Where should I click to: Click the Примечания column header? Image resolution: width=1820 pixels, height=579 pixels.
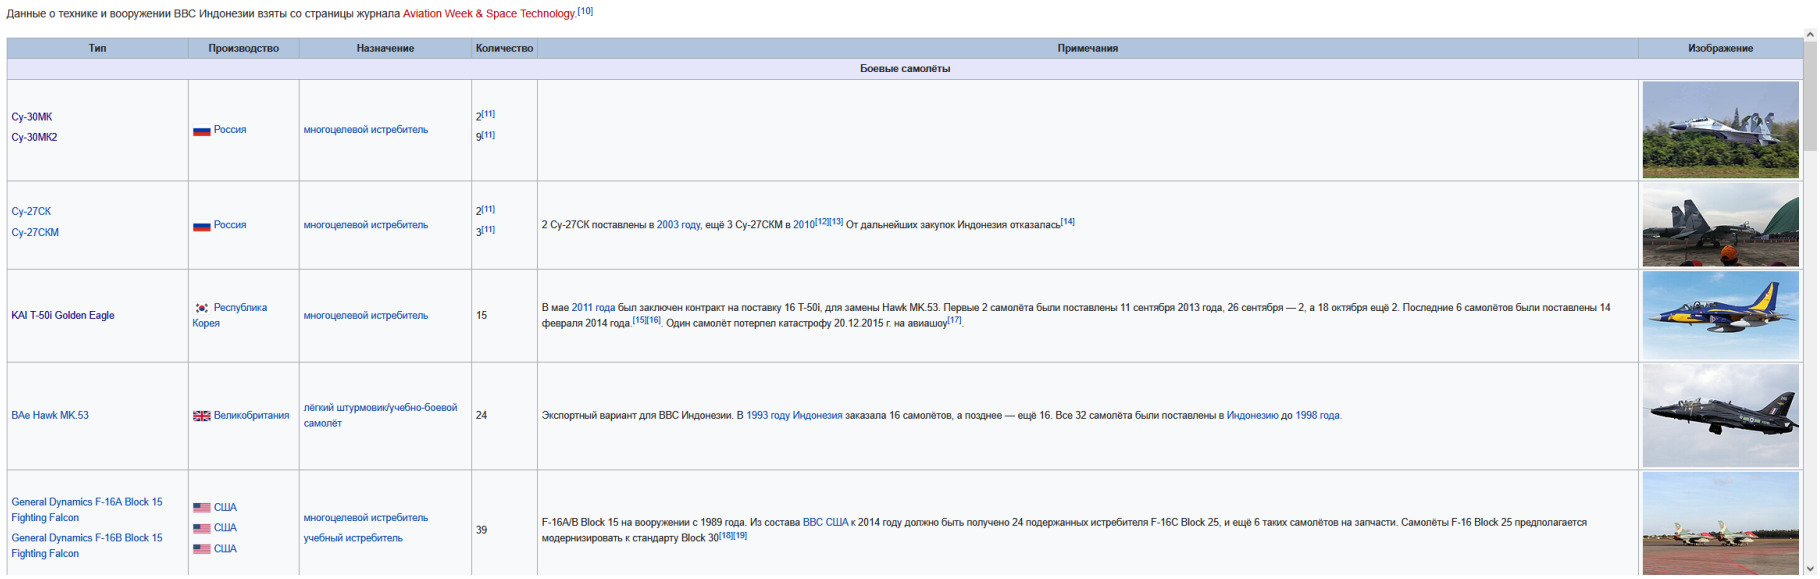pos(1088,48)
